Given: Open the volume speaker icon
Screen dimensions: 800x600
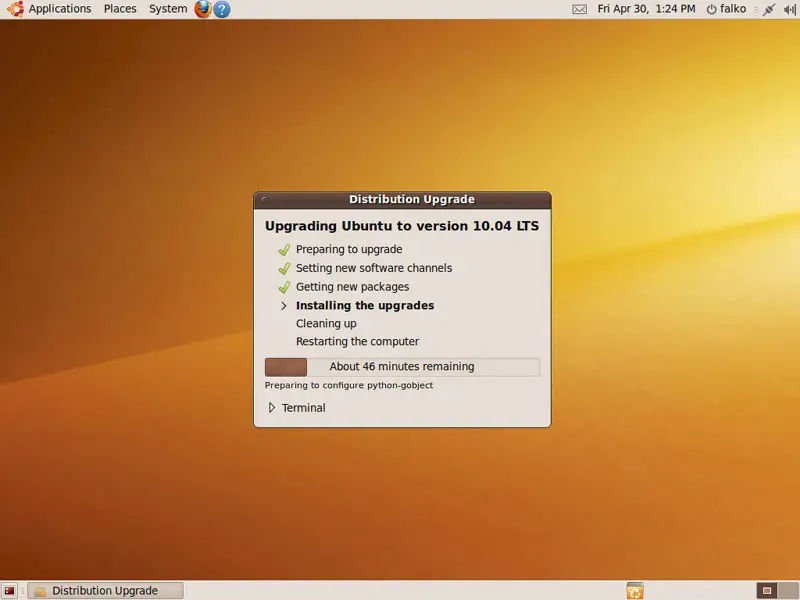Looking at the screenshot, I should [790, 9].
